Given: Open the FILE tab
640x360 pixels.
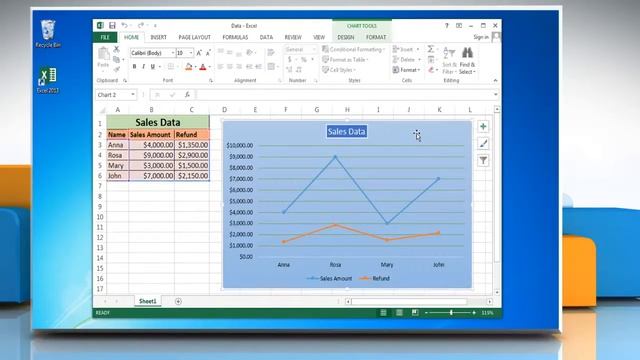Looking at the screenshot, I should pos(105,37).
